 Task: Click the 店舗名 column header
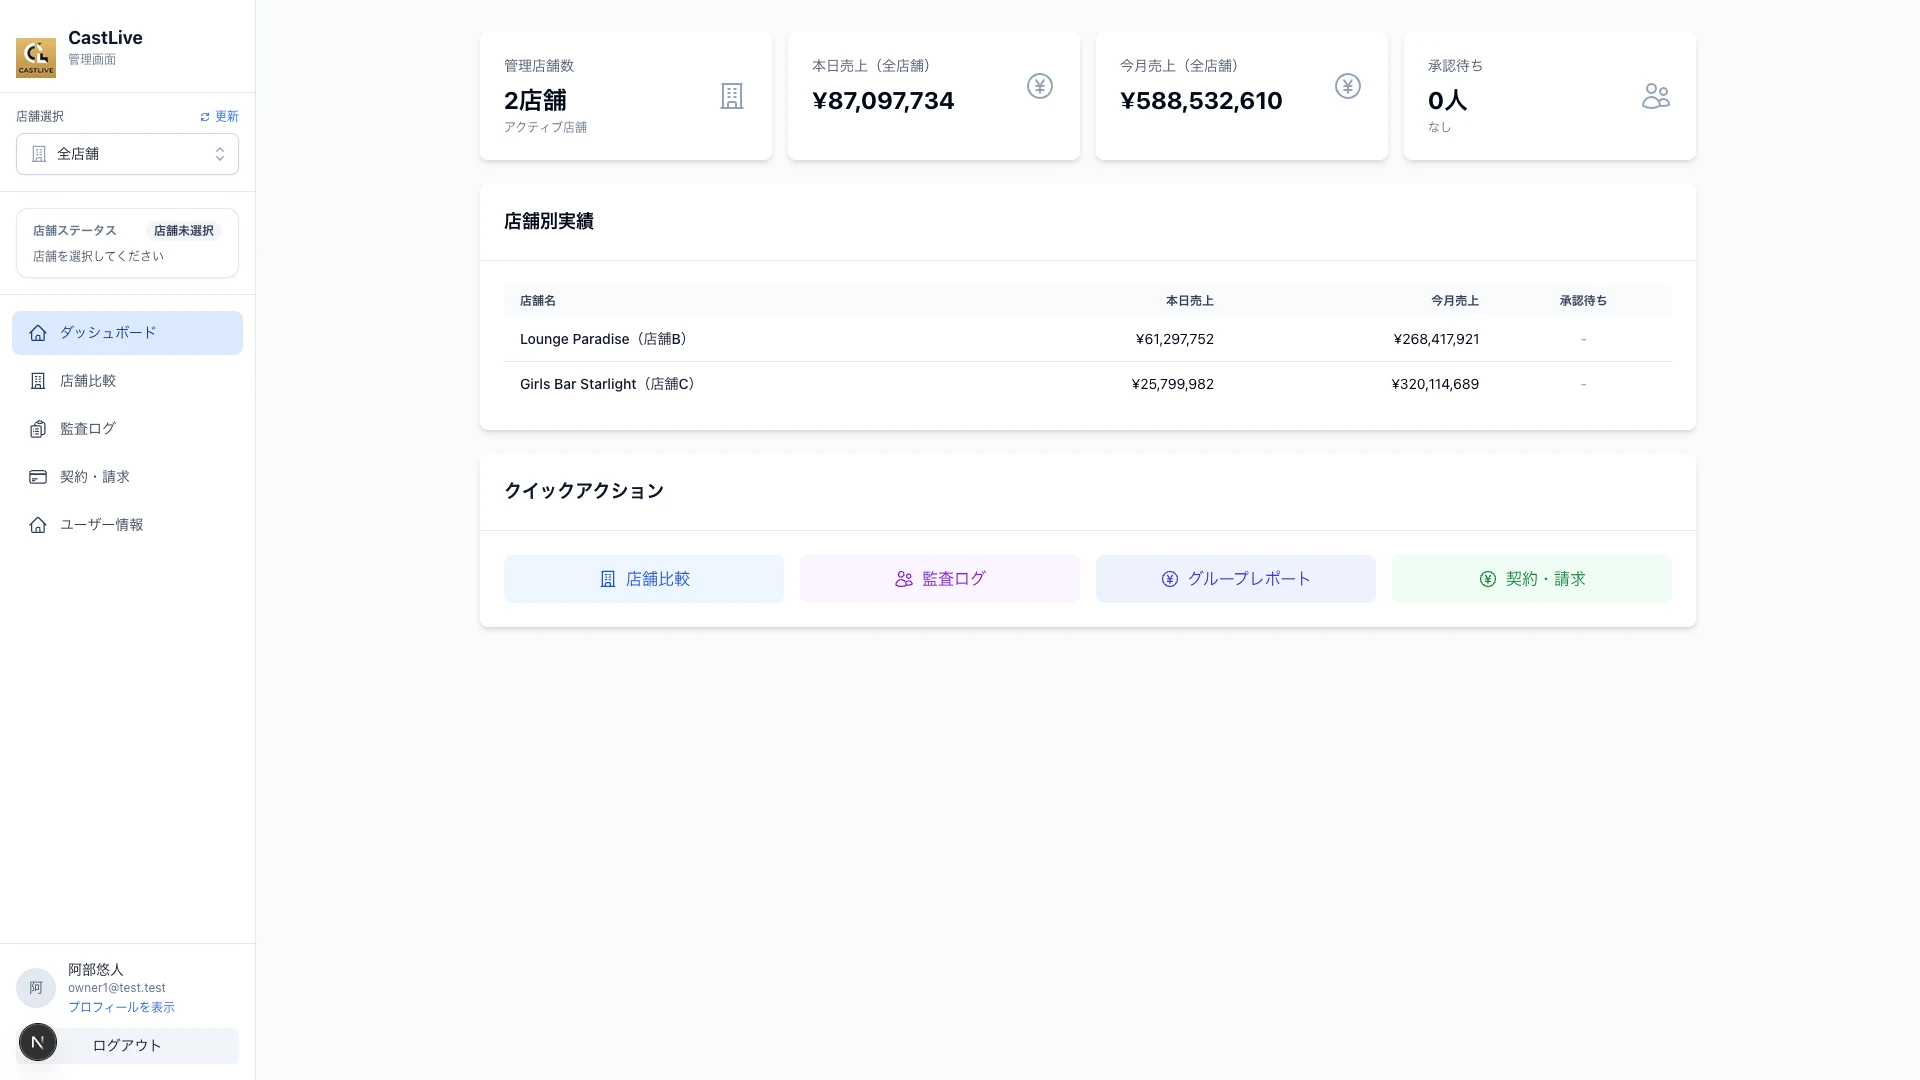coord(538,301)
